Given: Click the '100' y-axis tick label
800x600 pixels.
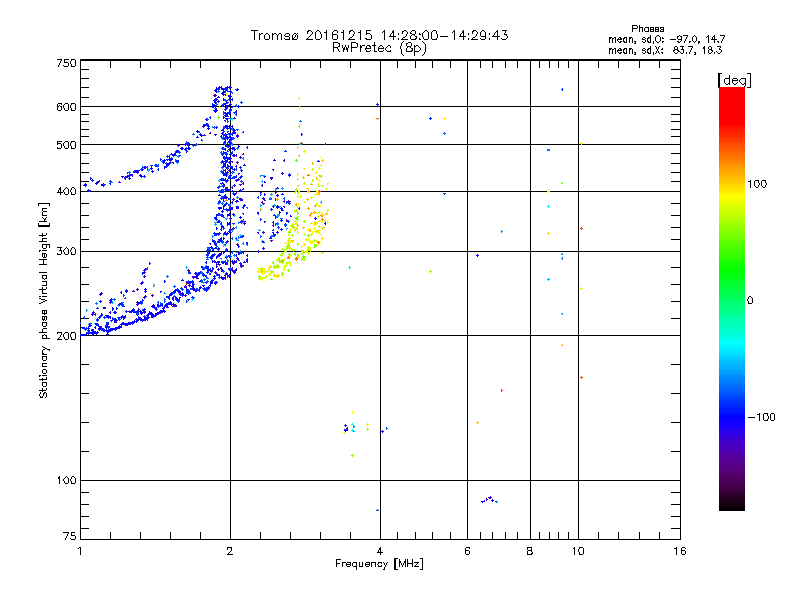Looking at the screenshot, I should click(x=67, y=480).
